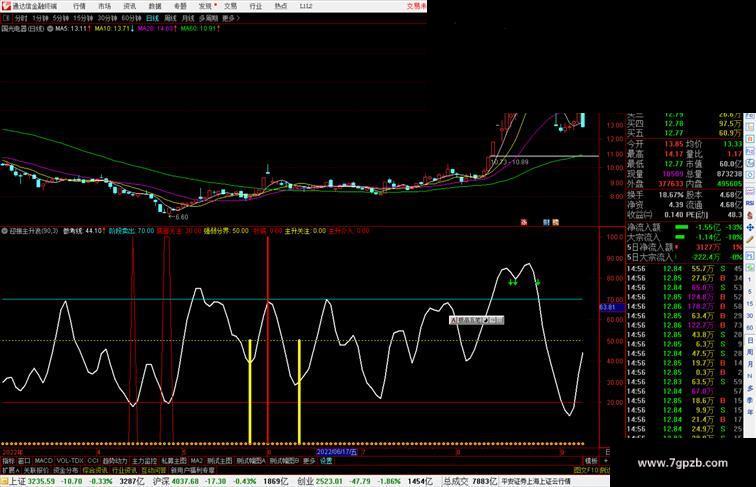Select 月线 monthly period

pyautogui.click(x=188, y=18)
